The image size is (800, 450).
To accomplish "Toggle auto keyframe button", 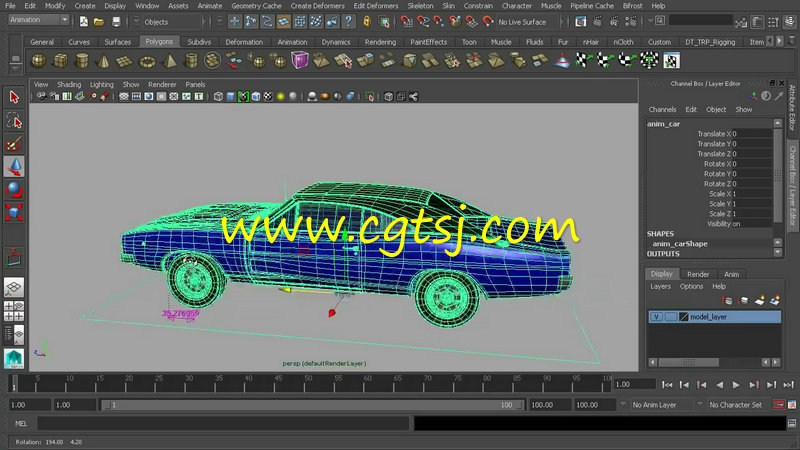I will pos(779,405).
